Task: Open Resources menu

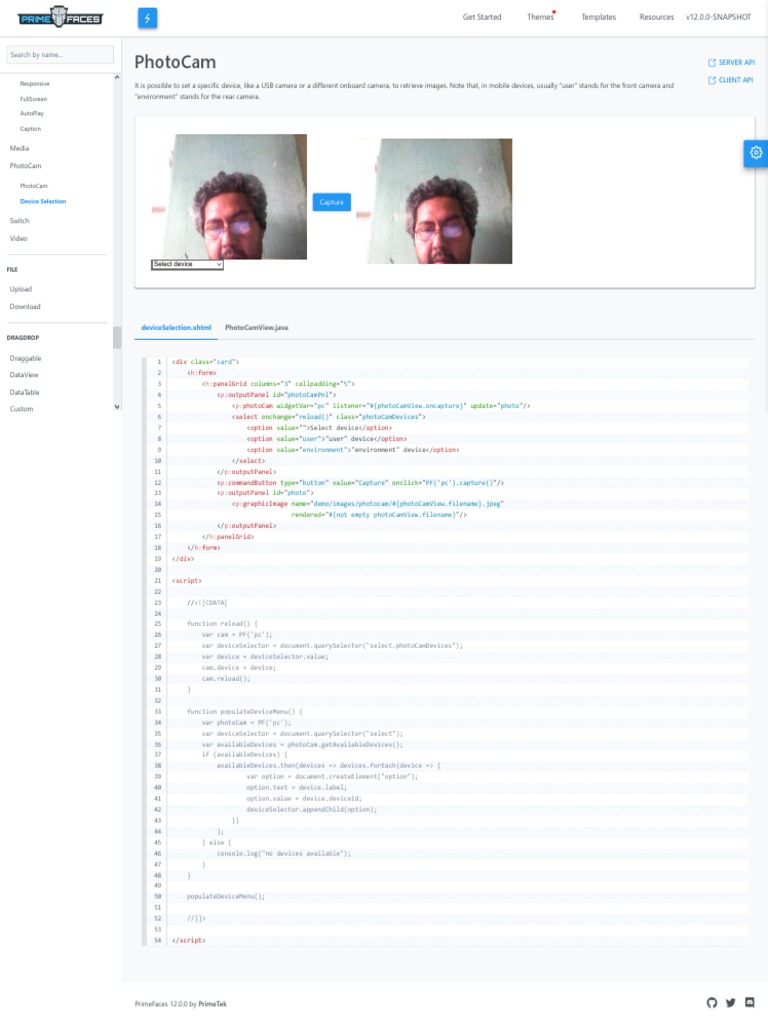Action: [656, 17]
